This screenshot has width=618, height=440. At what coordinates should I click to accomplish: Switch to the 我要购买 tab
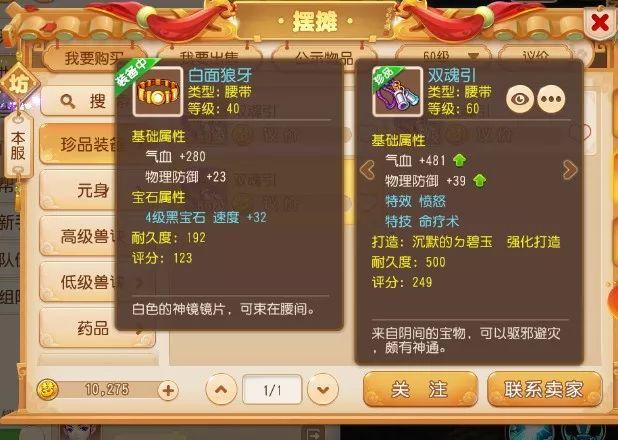pyautogui.click(x=94, y=58)
